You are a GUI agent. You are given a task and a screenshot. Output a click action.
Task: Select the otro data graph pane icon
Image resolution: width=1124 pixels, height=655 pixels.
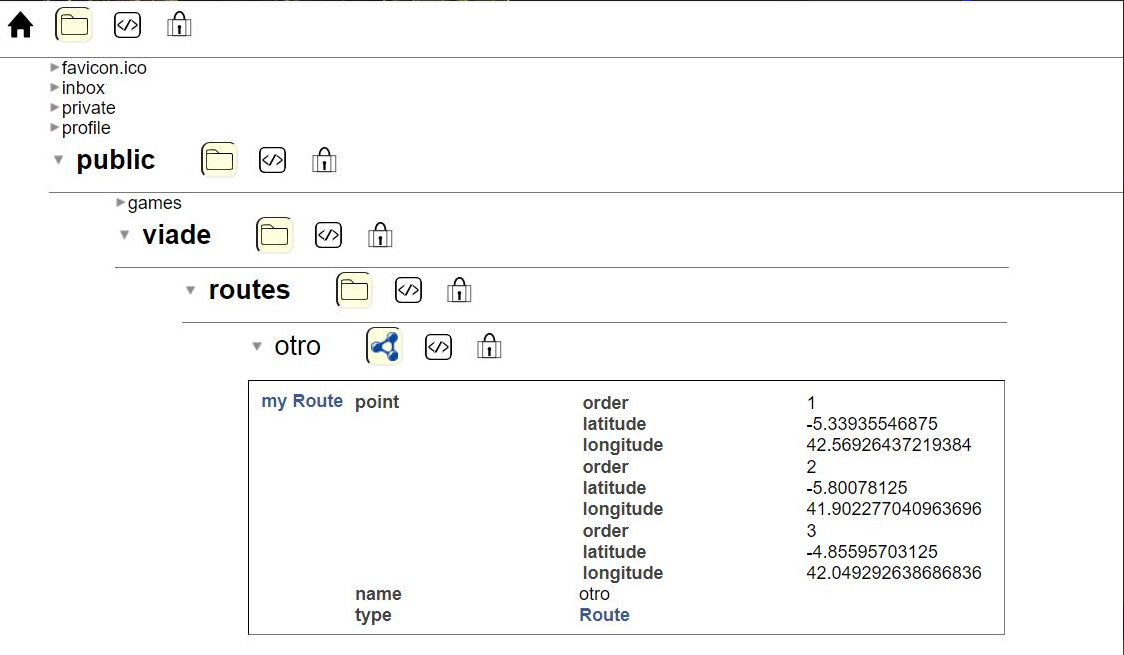[384, 346]
